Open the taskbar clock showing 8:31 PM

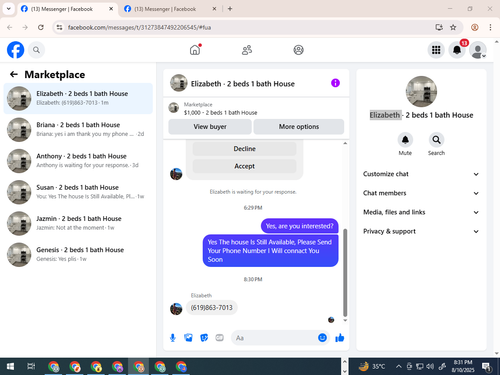pyautogui.click(x=463, y=366)
